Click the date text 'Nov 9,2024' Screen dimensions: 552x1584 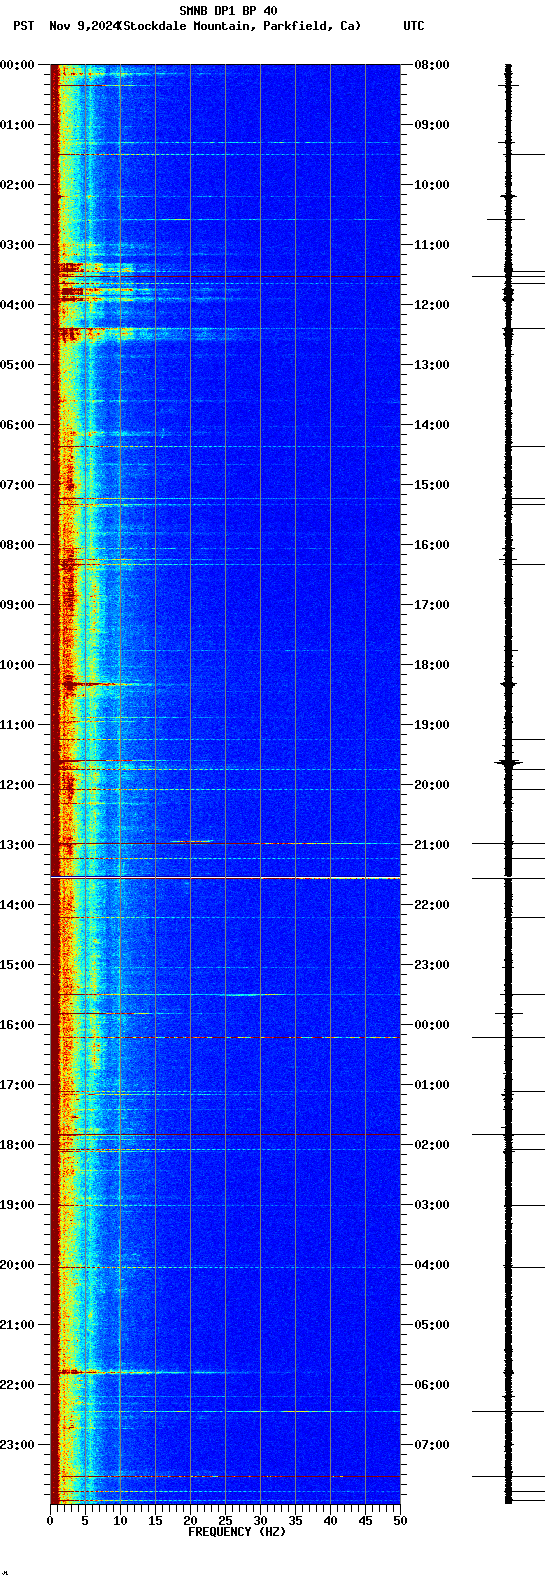[84, 26]
